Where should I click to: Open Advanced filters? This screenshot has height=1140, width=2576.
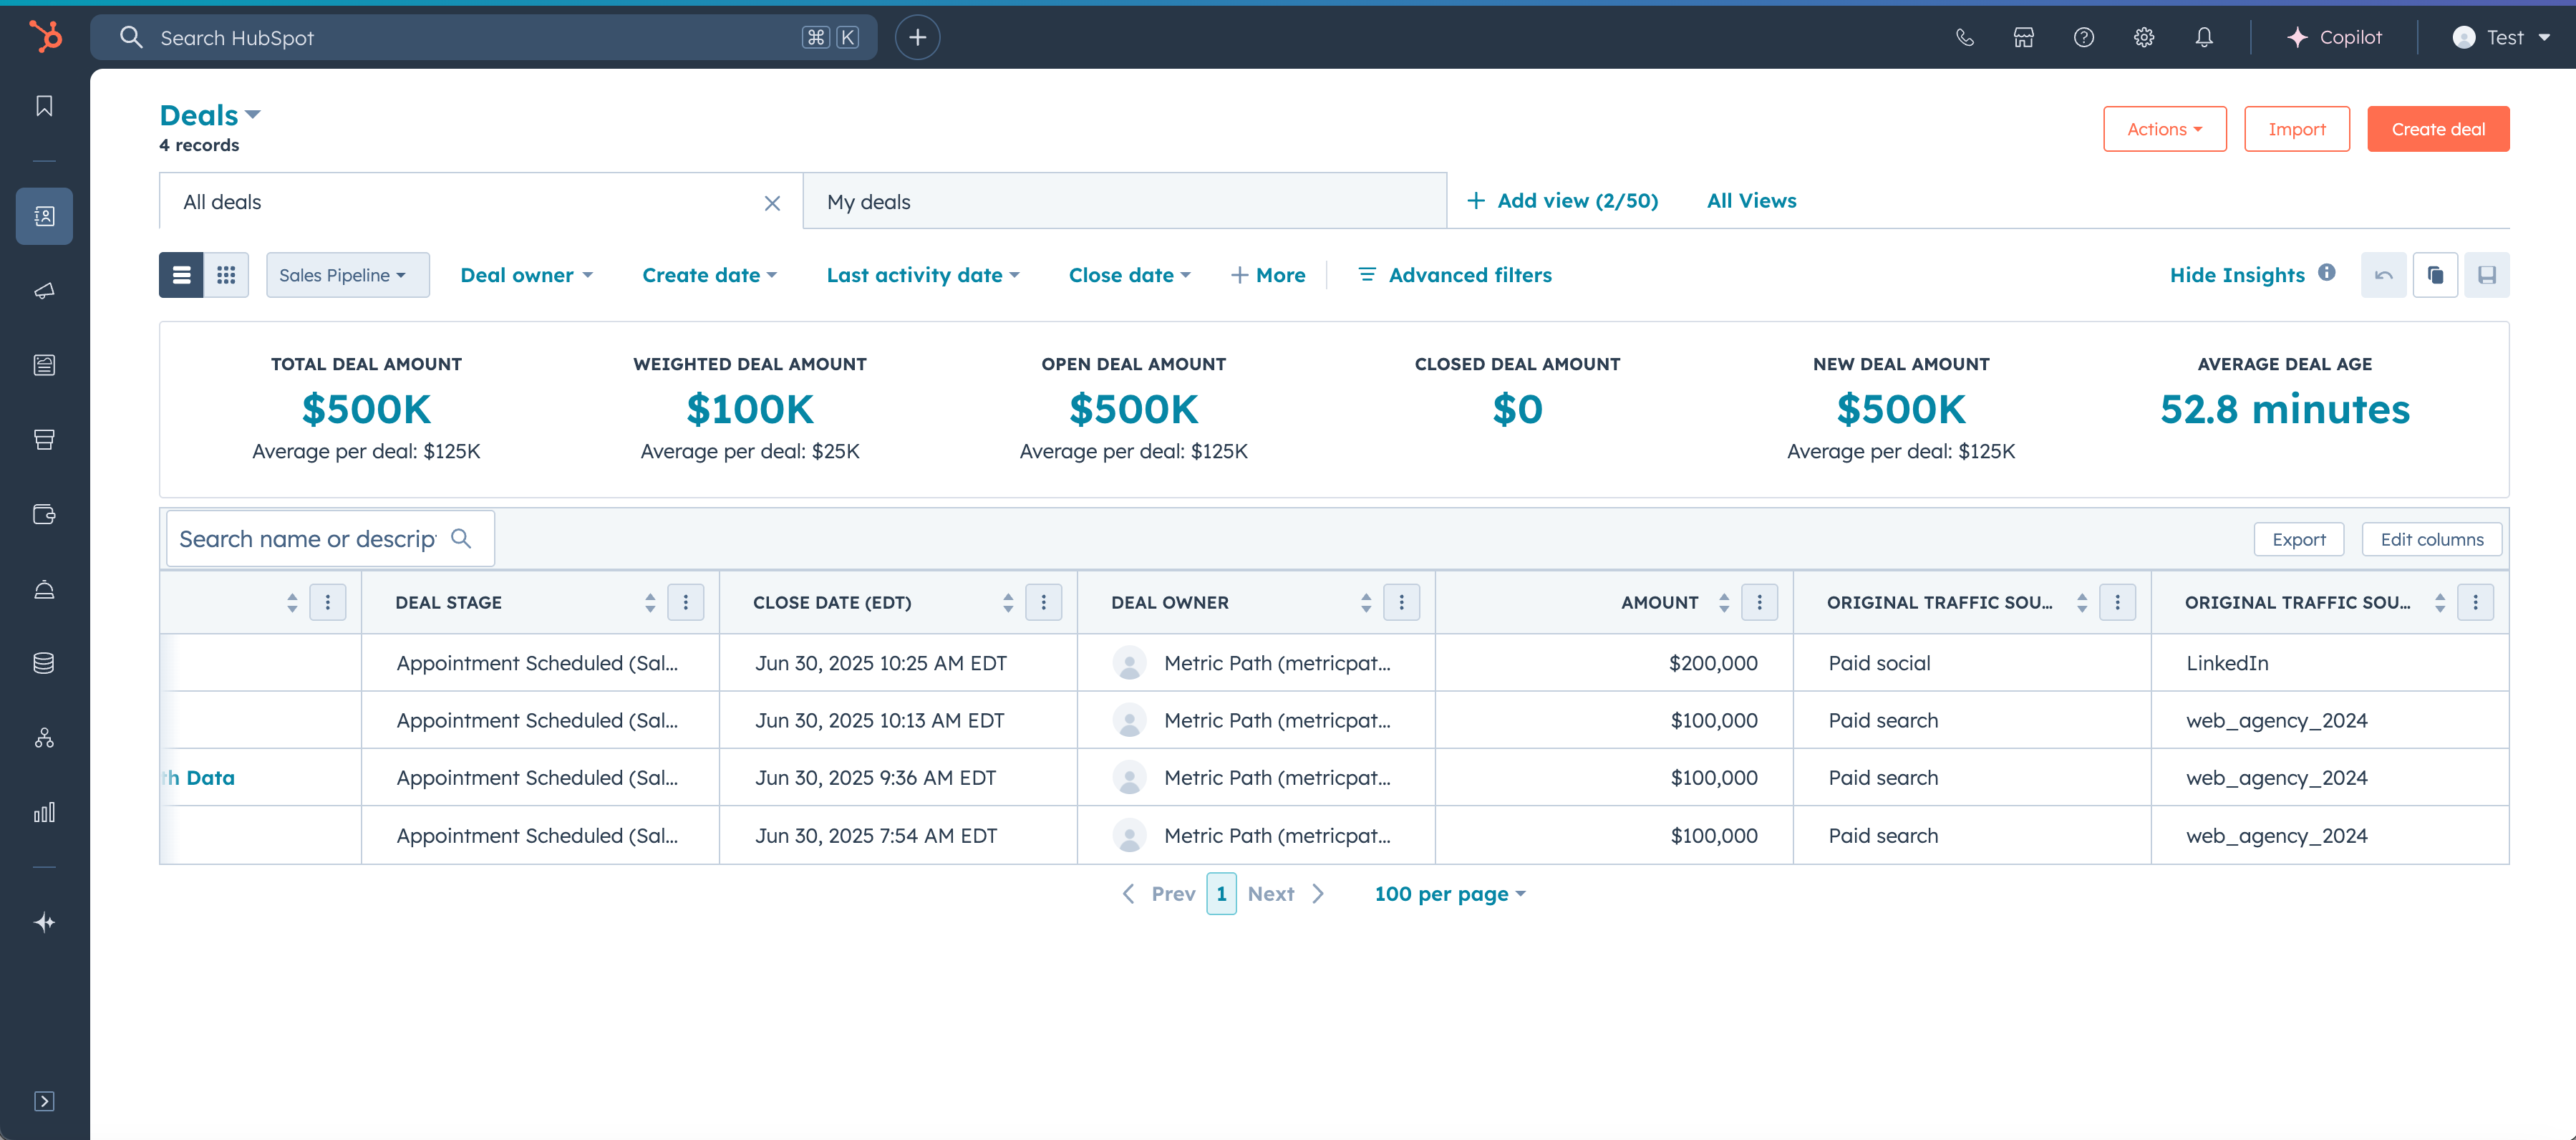1455,275
